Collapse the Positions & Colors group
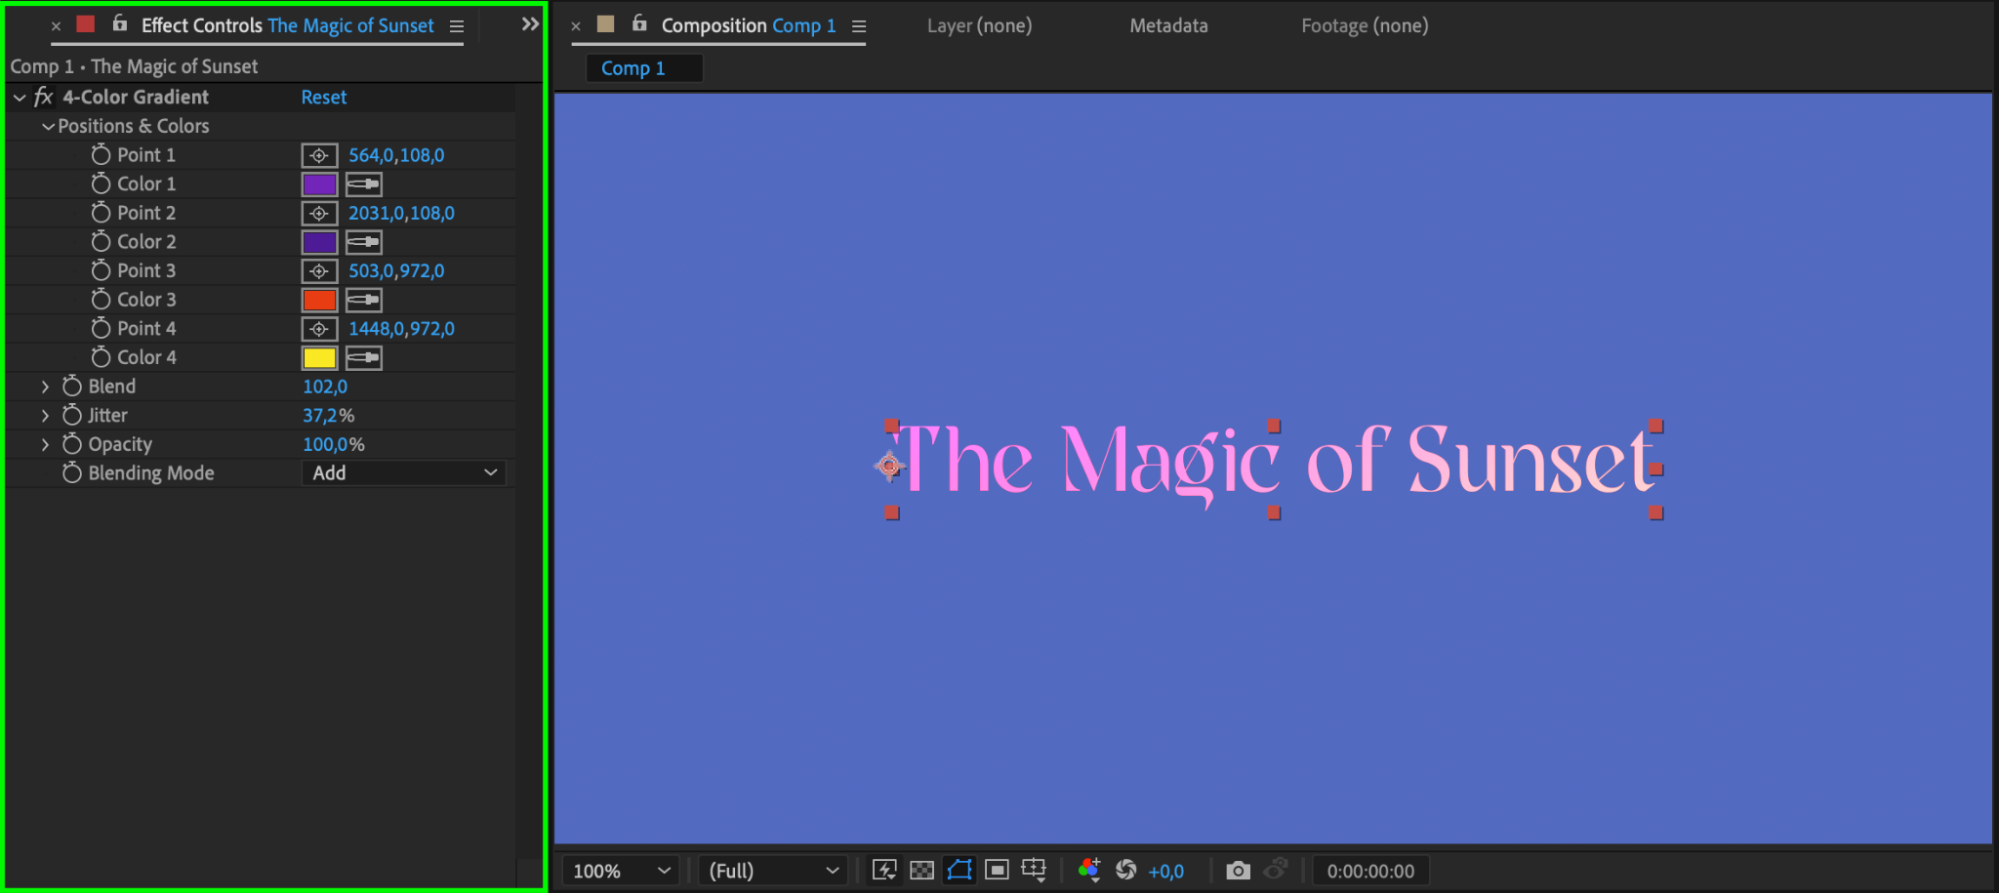The image size is (1999, 894). (47, 127)
